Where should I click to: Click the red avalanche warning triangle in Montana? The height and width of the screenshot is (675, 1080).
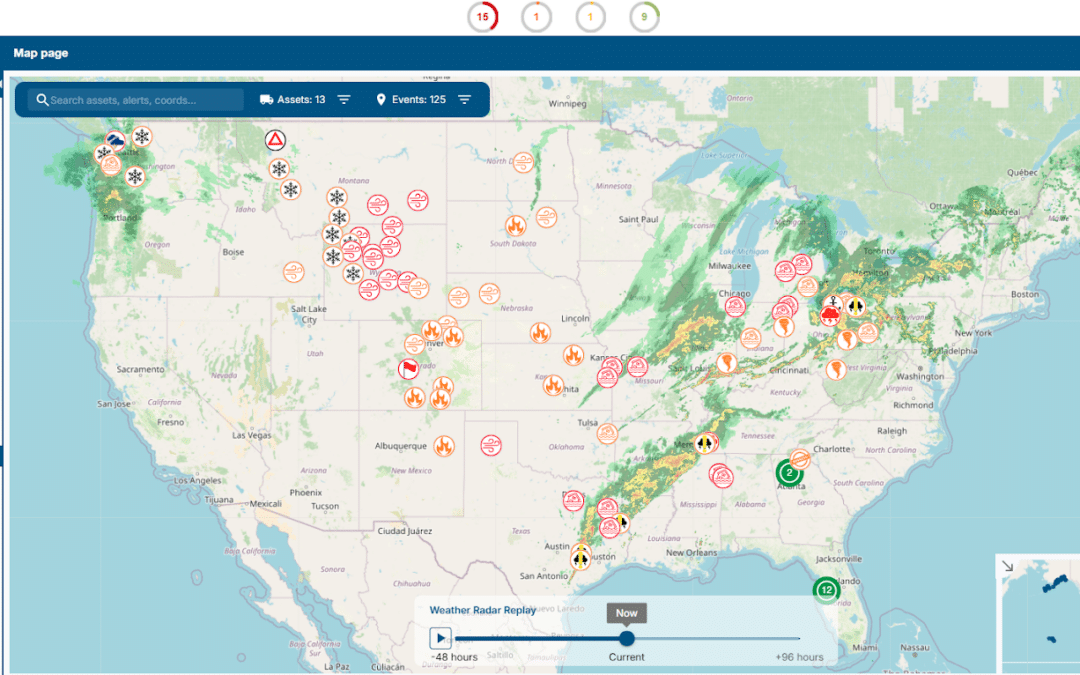[275, 140]
